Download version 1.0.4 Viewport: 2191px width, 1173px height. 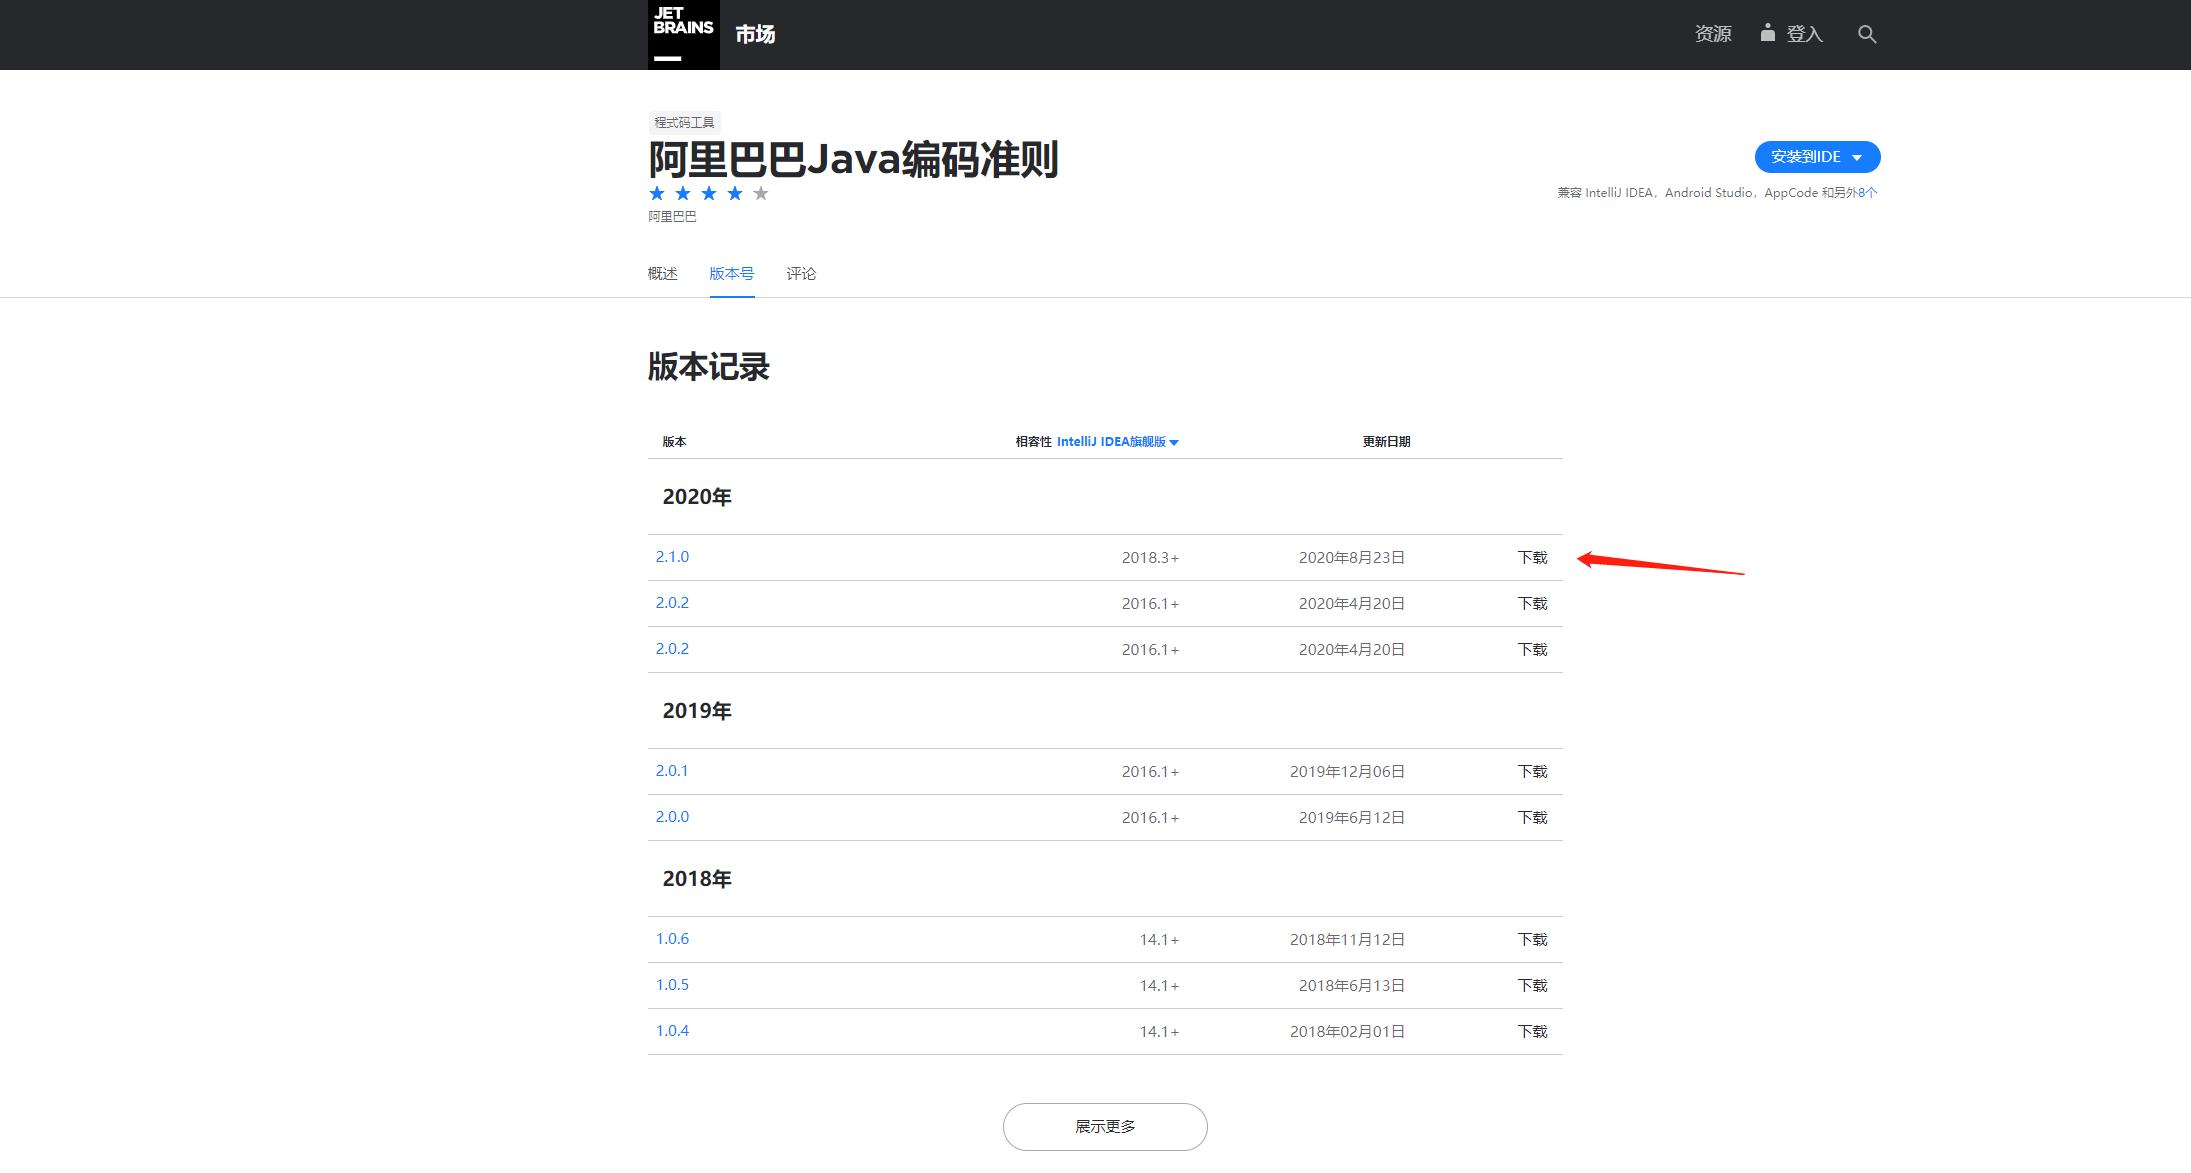point(1532,1032)
